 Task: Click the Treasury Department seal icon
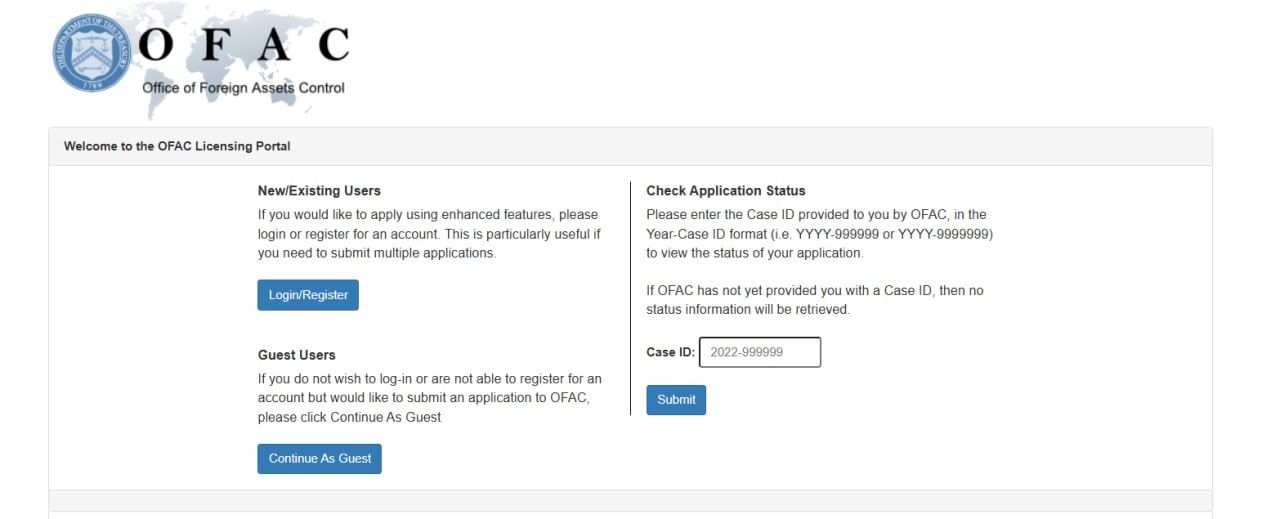pos(92,53)
